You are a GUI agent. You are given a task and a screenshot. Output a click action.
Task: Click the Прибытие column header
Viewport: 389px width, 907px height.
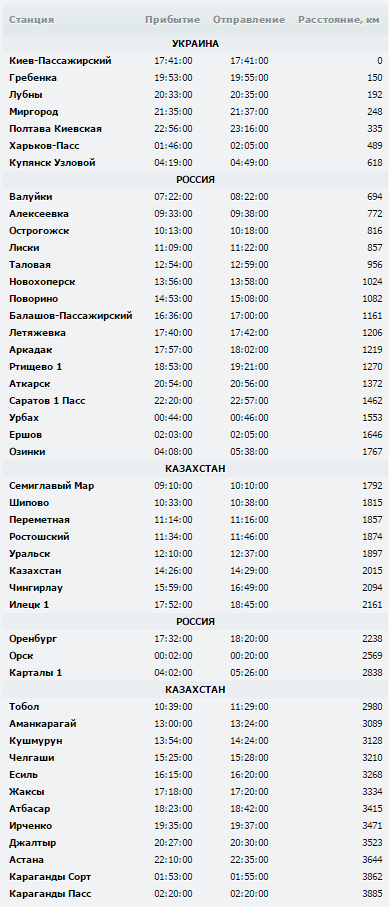(x=173, y=20)
